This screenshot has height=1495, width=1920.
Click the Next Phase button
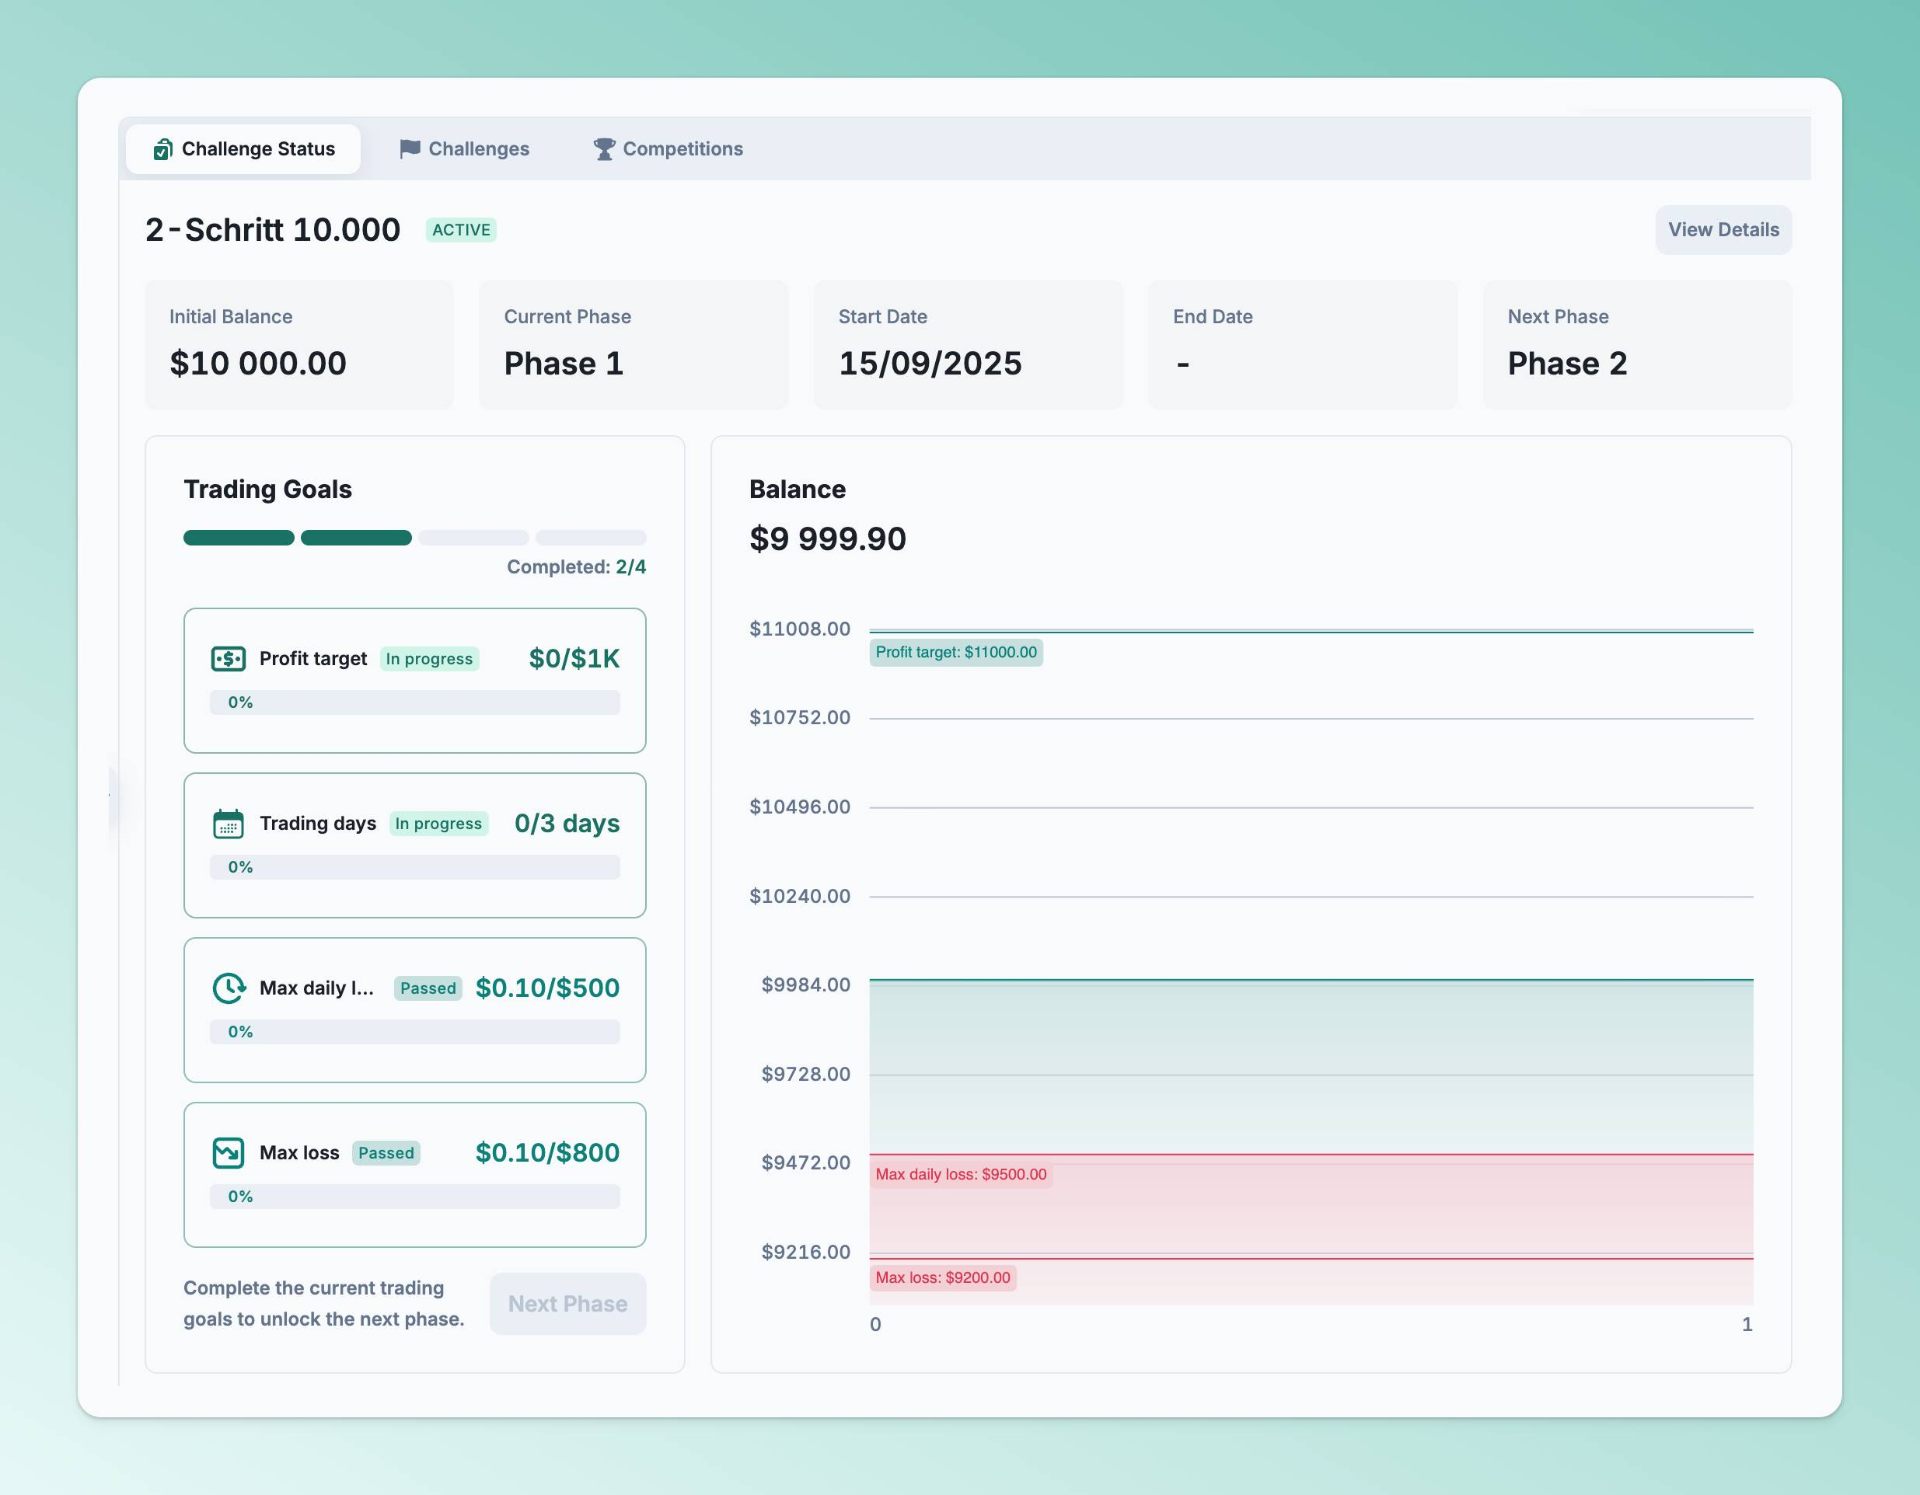(x=568, y=1304)
